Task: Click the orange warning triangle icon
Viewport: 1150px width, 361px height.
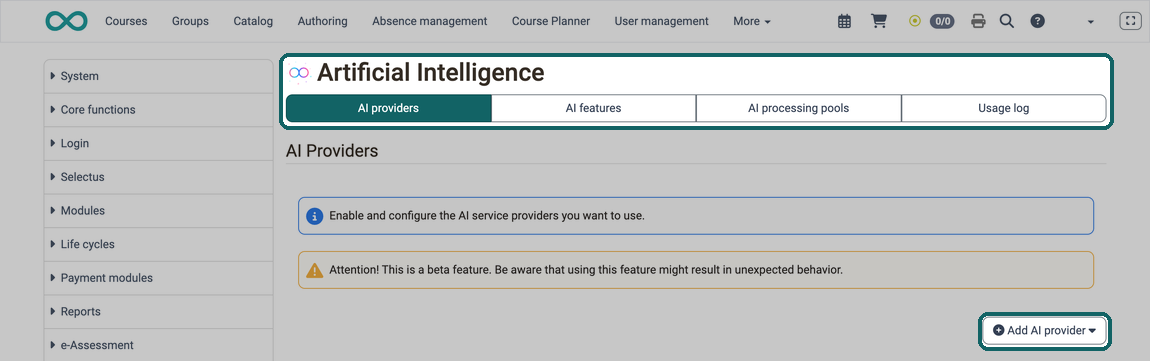Action: tap(315, 271)
